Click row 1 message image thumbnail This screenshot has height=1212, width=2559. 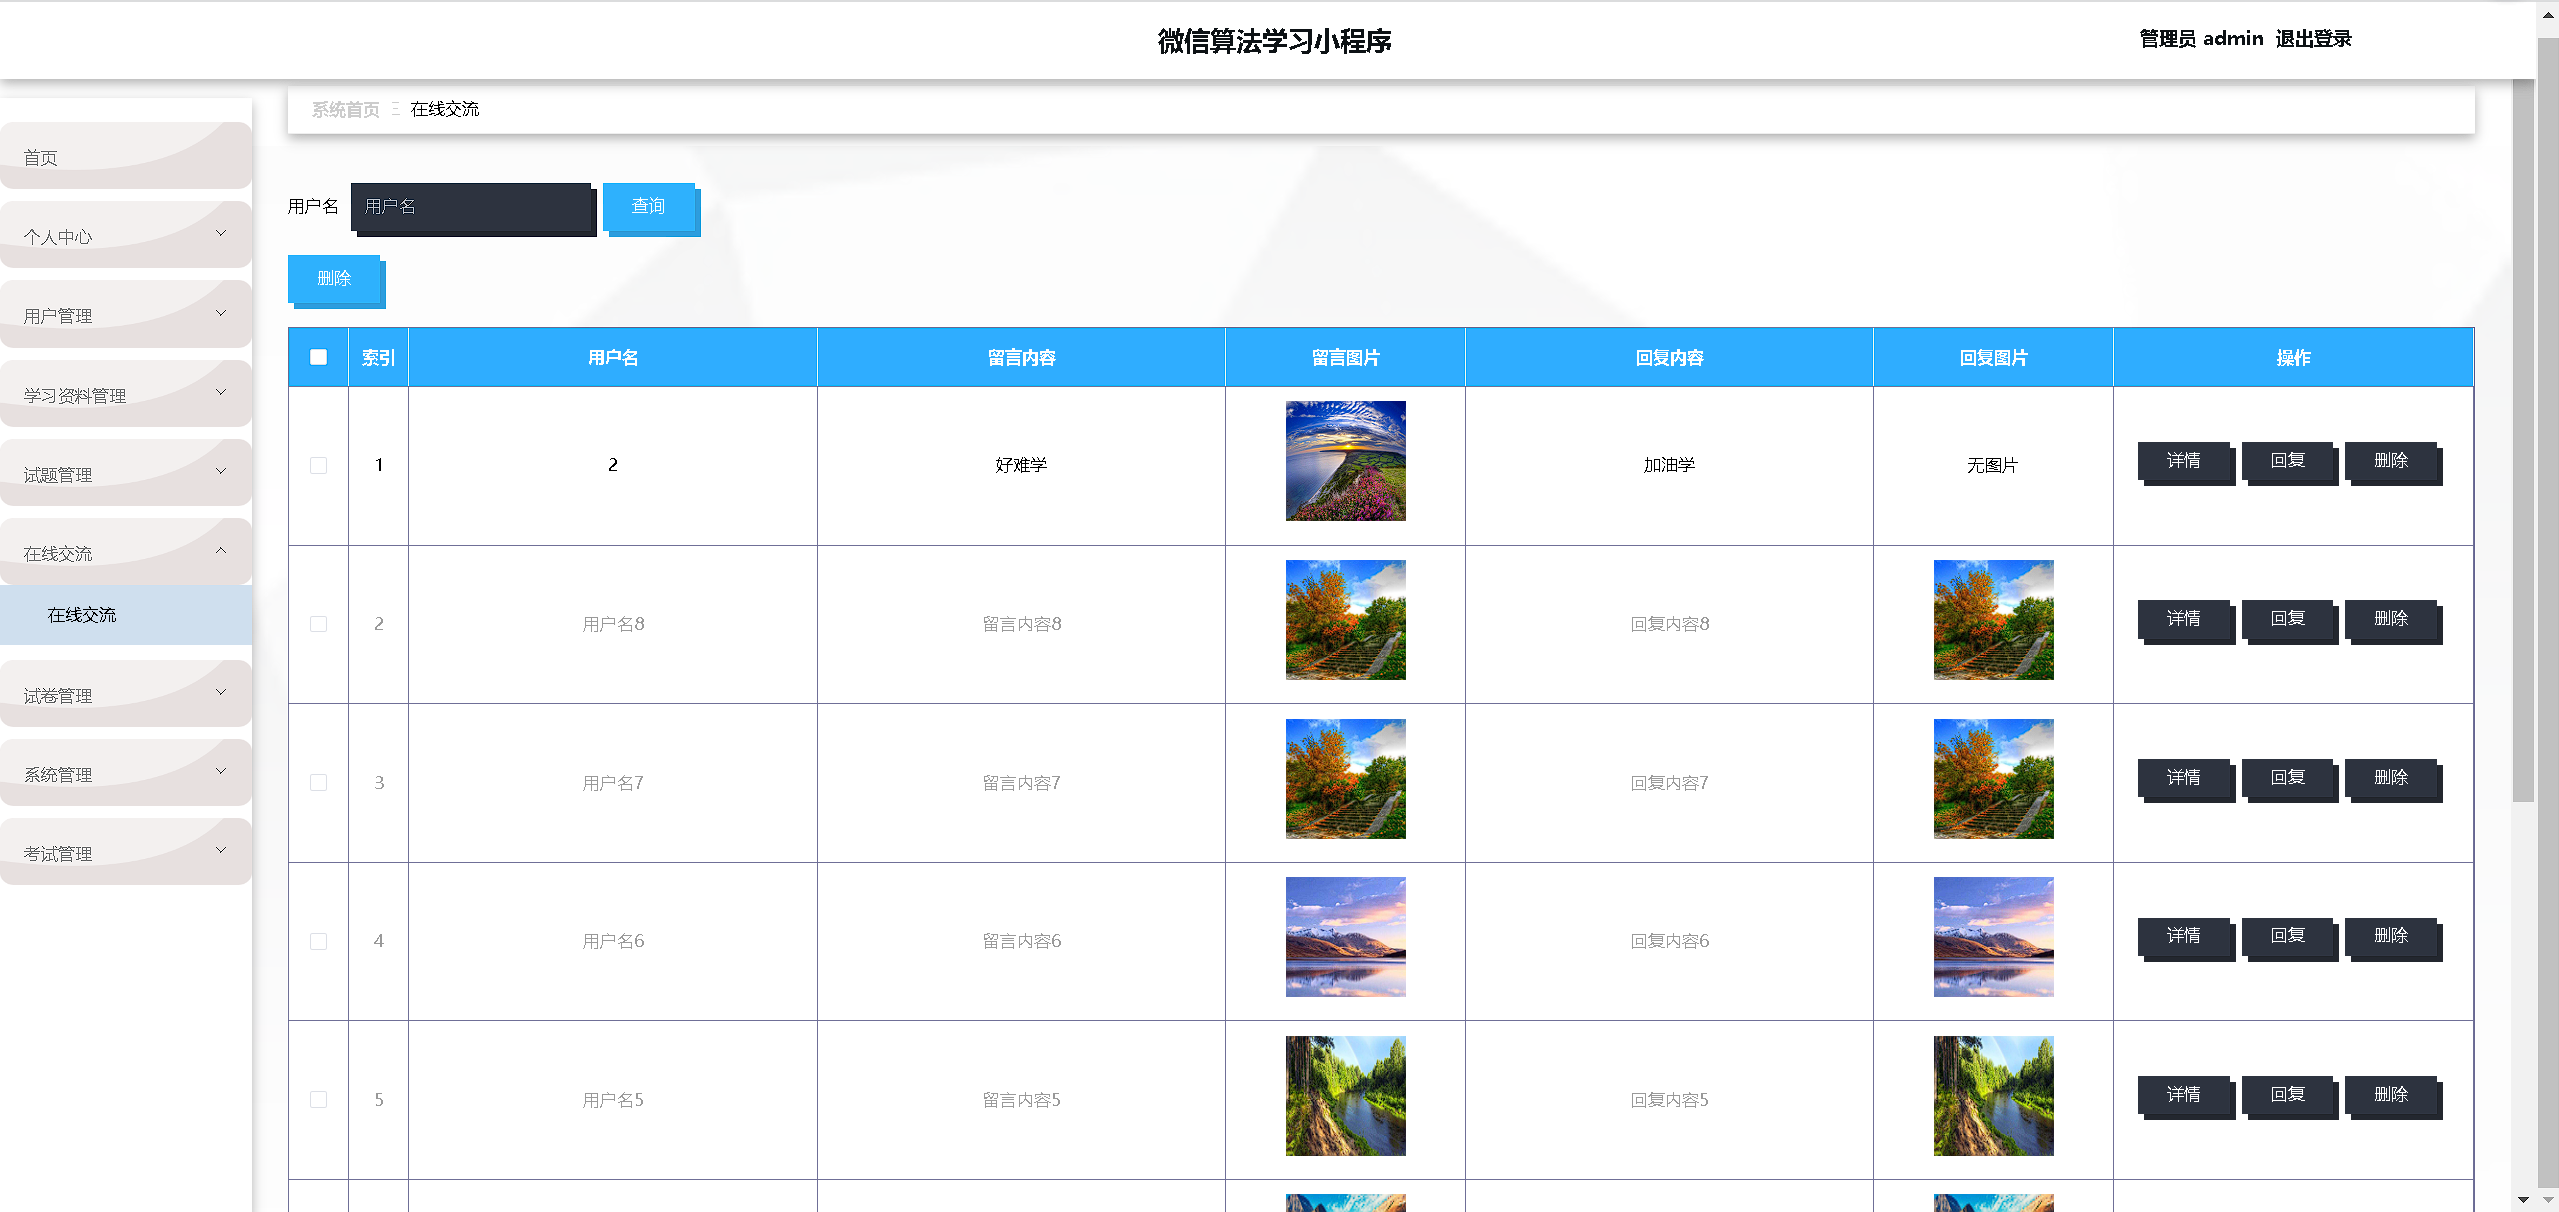1345,461
